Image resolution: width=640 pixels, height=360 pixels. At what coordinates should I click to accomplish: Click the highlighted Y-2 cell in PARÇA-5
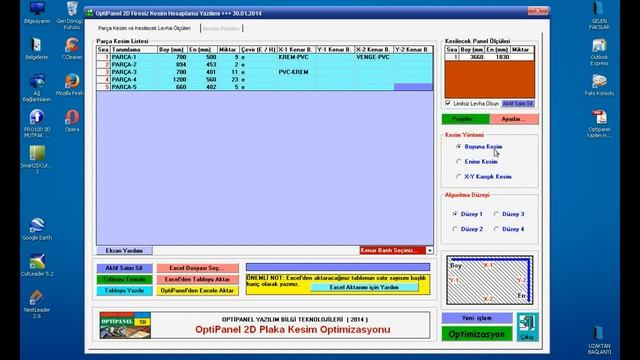click(x=413, y=87)
